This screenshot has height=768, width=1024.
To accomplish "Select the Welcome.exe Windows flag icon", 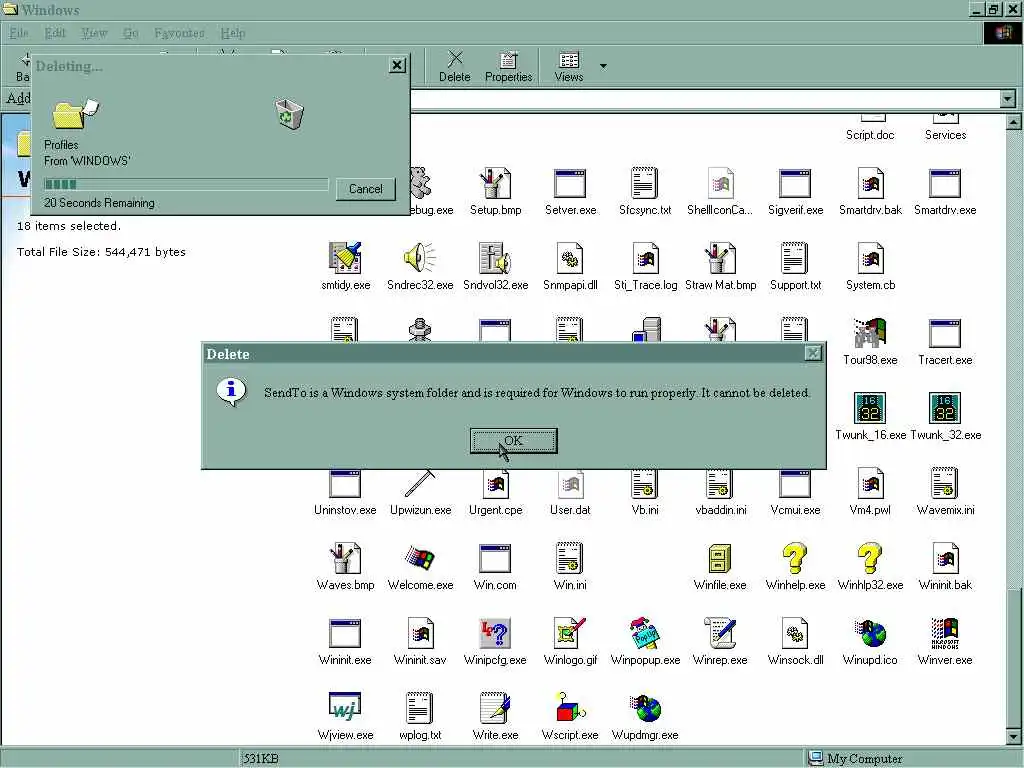I will pos(420,558).
